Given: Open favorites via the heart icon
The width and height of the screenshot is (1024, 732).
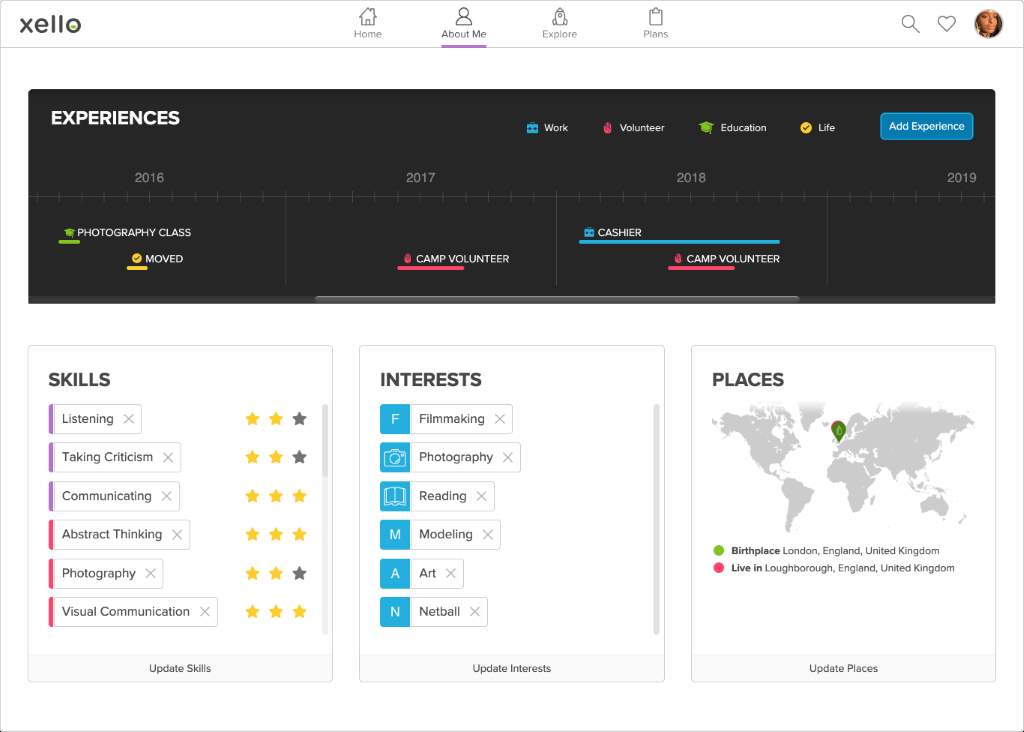Looking at the screenshot, I should 946,23.
